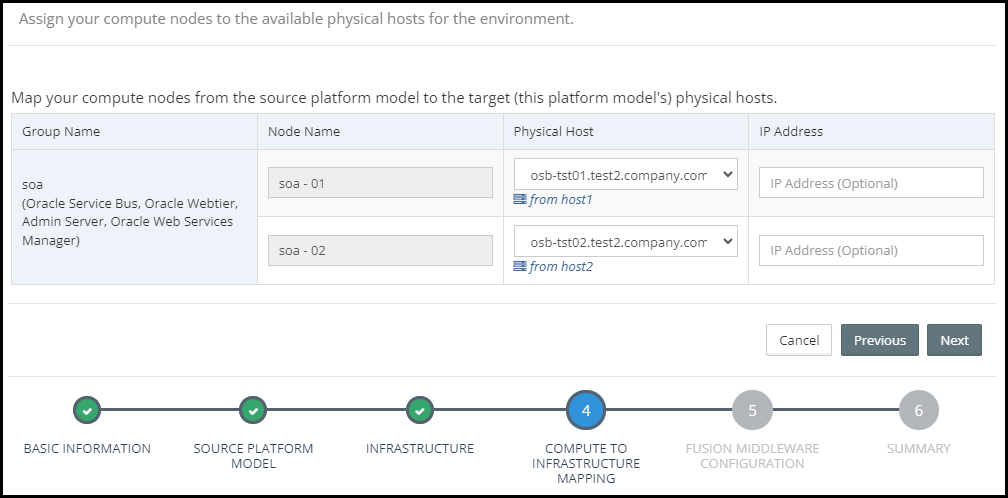Screen dimensions: 1008x498
Task: Proceed with the Next button
Action: click(x=954, y=340)
